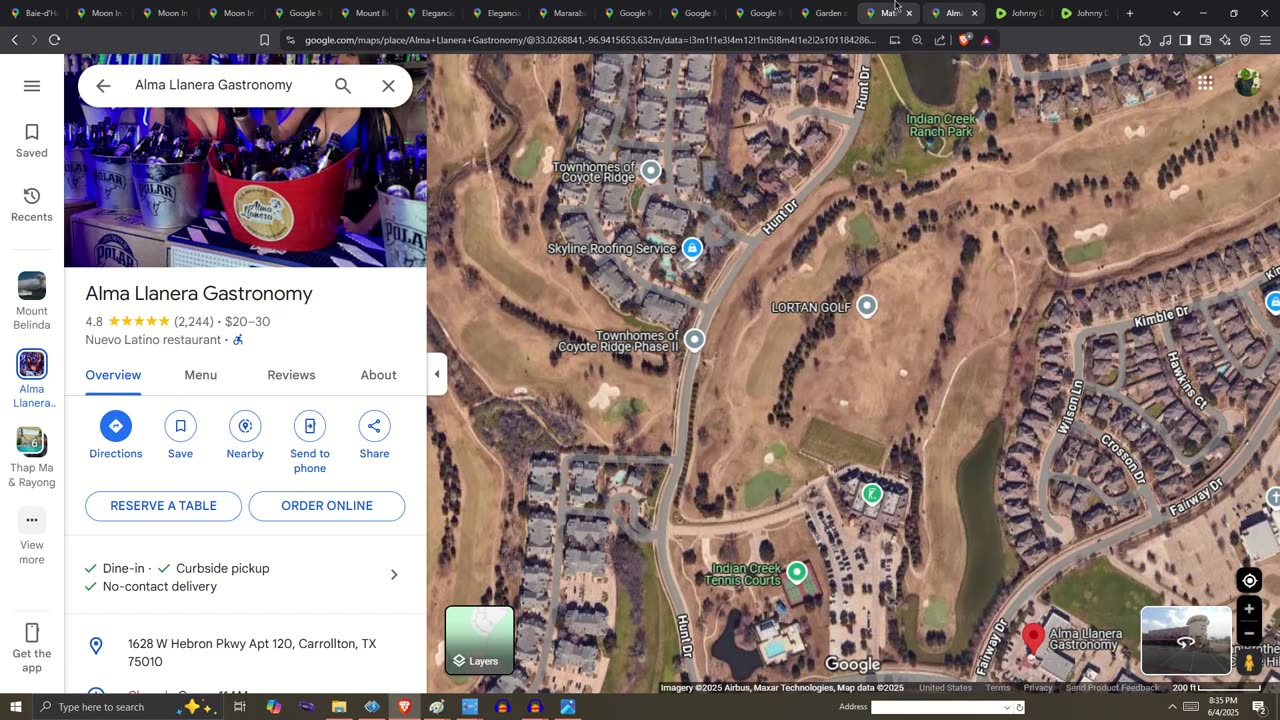Open the 2,244 reviews count link
The image size is (1280, 720).
click(x=194, y=322)
